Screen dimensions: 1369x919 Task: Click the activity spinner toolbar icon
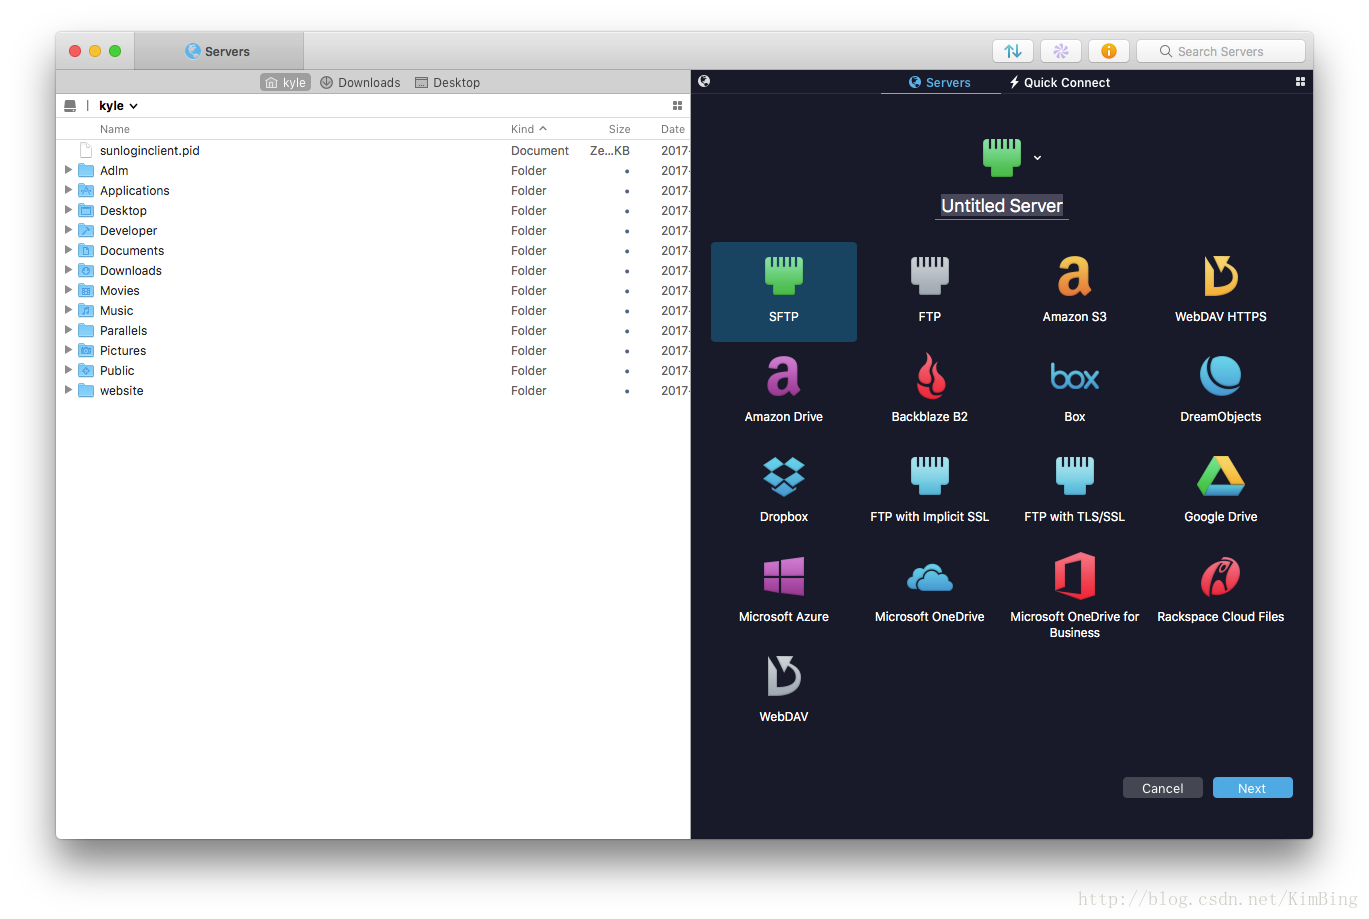[1061, 51]
